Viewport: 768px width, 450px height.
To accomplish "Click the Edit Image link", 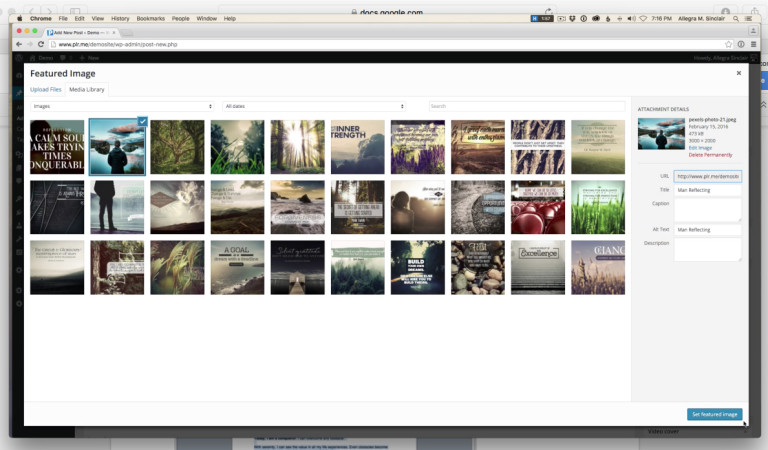I will [x=700, y=148].
